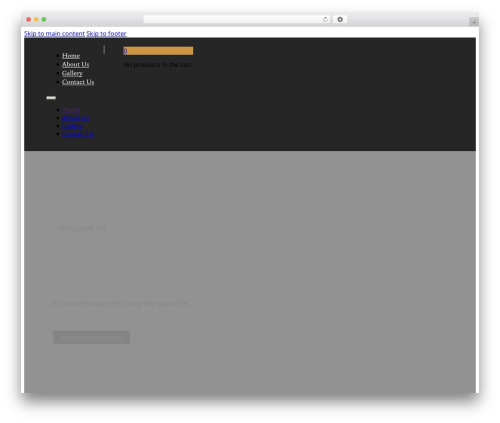Visit the blue Contact Us link in the lower menu
Screen dimensions: 500x423
pyautogui.click(x=78, y=134)
